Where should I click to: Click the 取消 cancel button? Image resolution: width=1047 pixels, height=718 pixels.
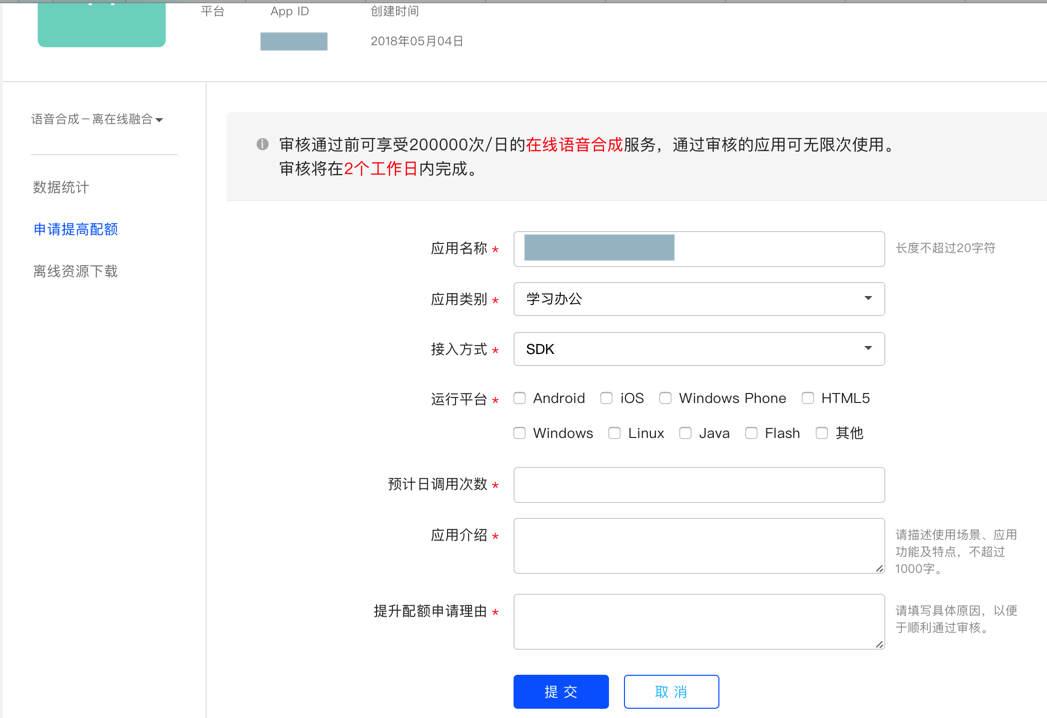(672, 691)
